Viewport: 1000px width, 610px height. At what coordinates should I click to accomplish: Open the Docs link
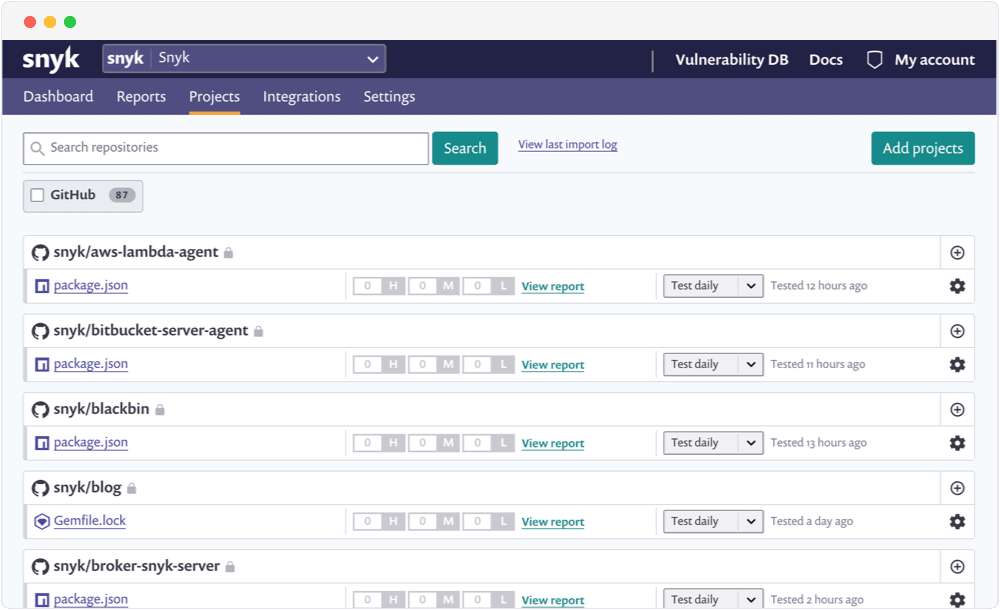click(x=825, y=60)
